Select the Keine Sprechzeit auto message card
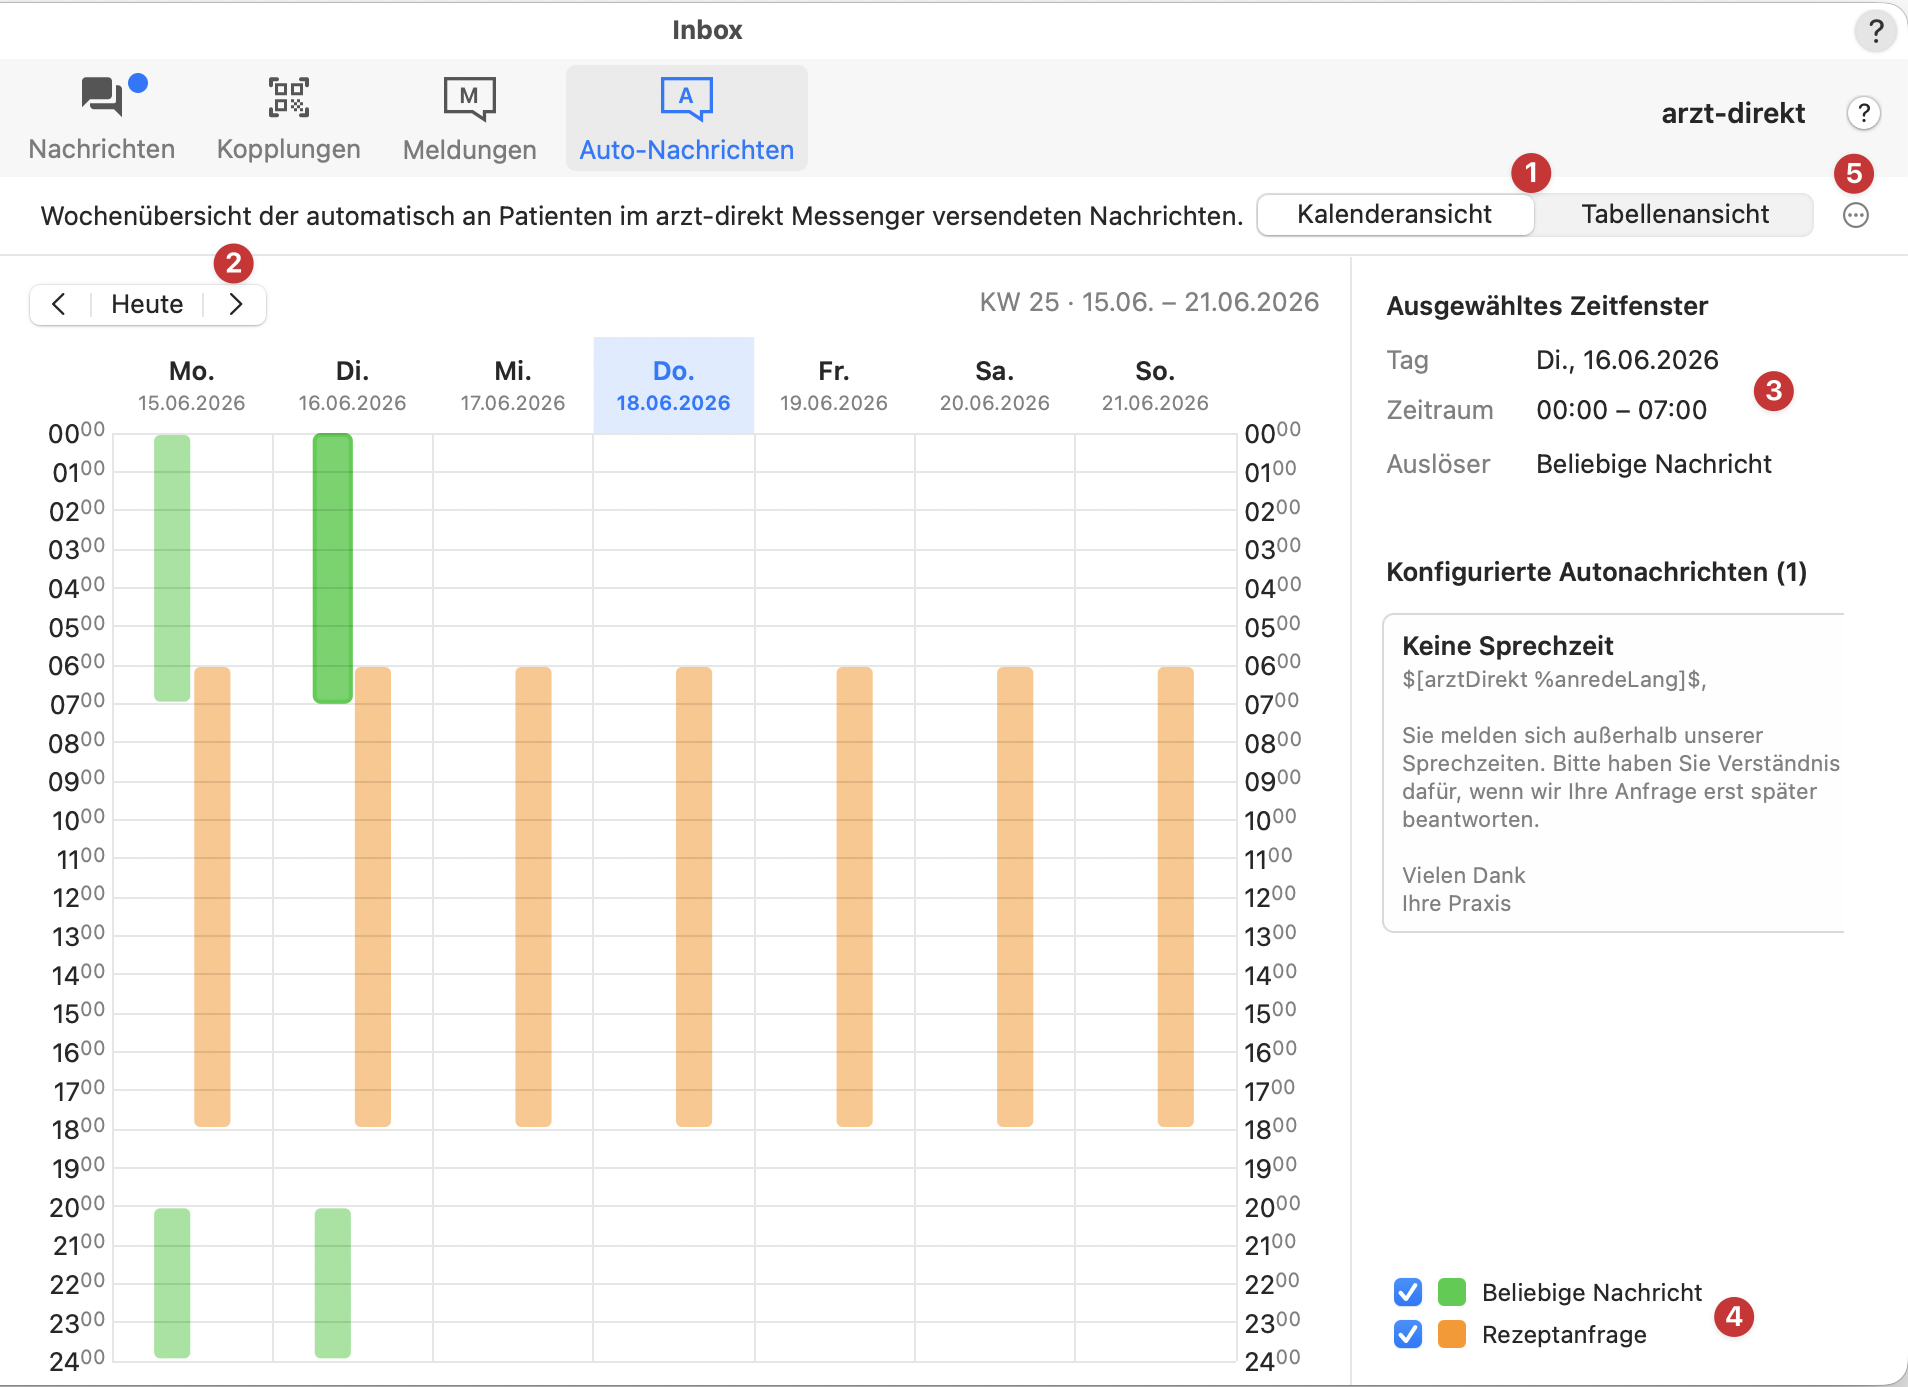The image size is (1908, 1387). click(x=1613, y=773)
